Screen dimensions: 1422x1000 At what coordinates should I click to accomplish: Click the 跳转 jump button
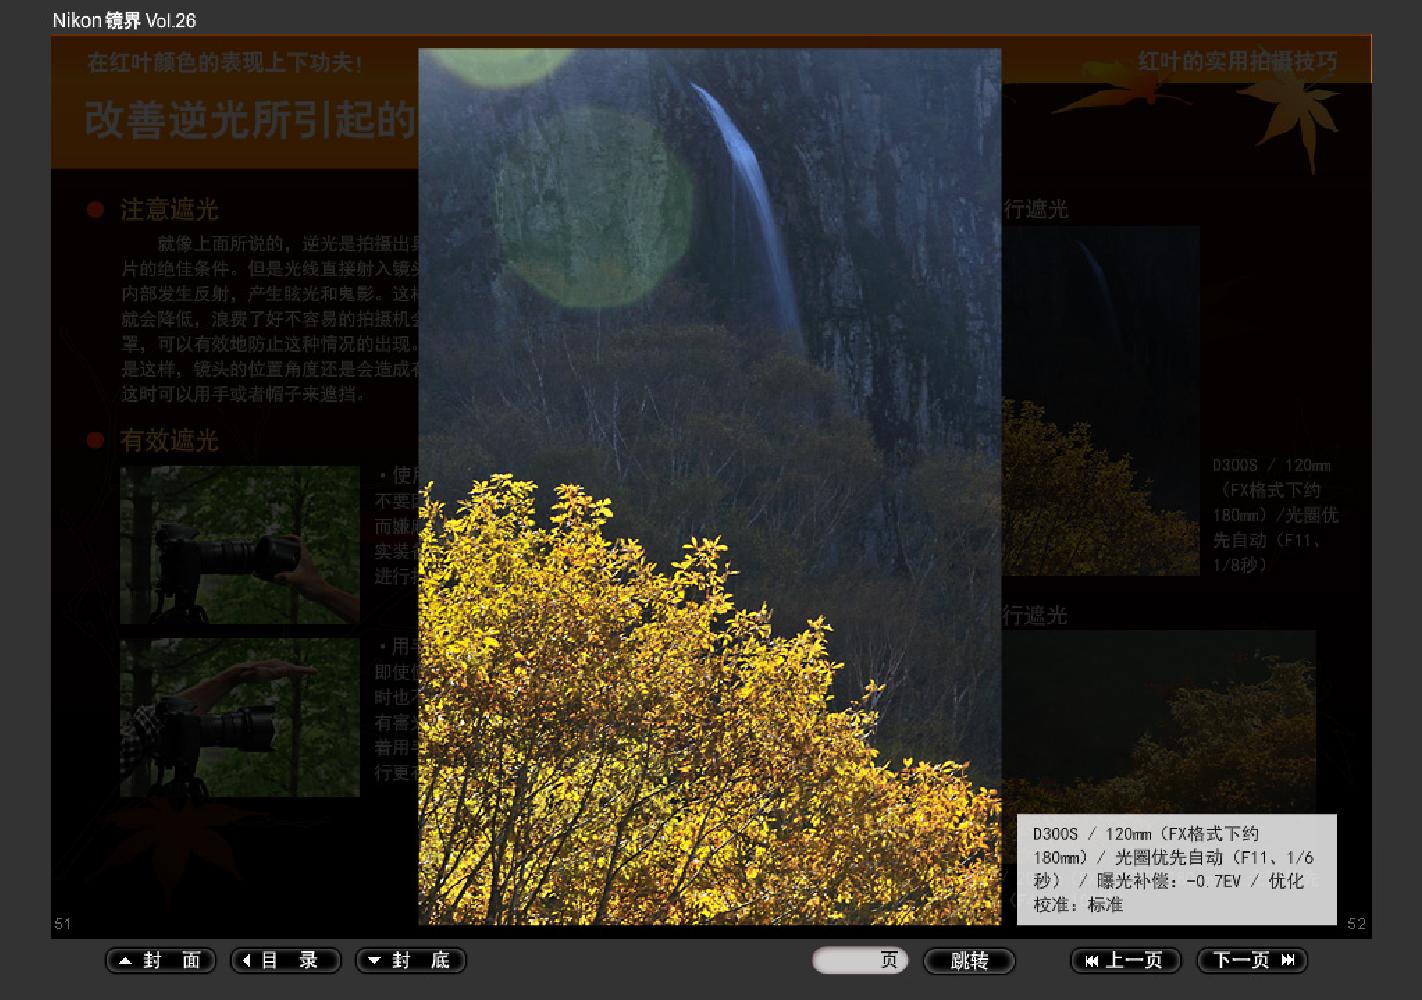969,961
